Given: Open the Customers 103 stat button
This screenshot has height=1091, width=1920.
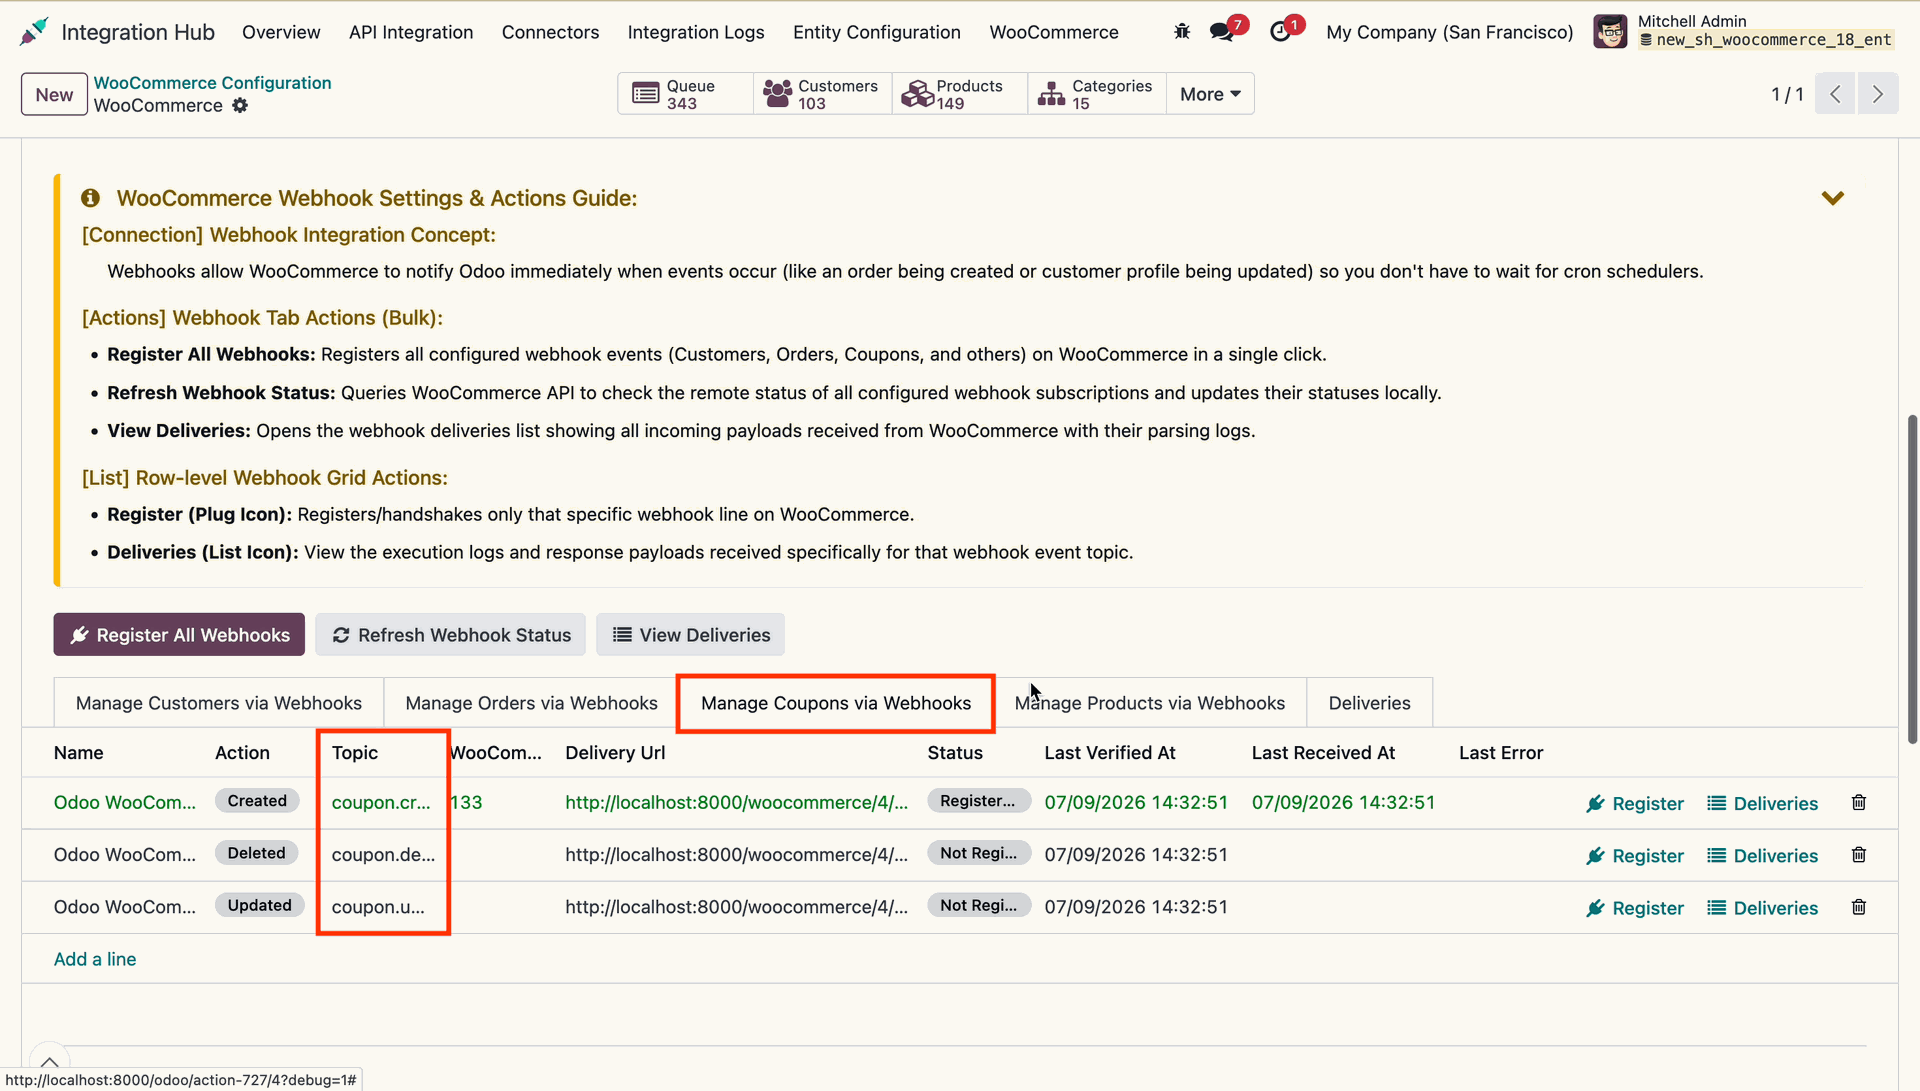Looking at the screenshot, I should (x=822, y=94).
